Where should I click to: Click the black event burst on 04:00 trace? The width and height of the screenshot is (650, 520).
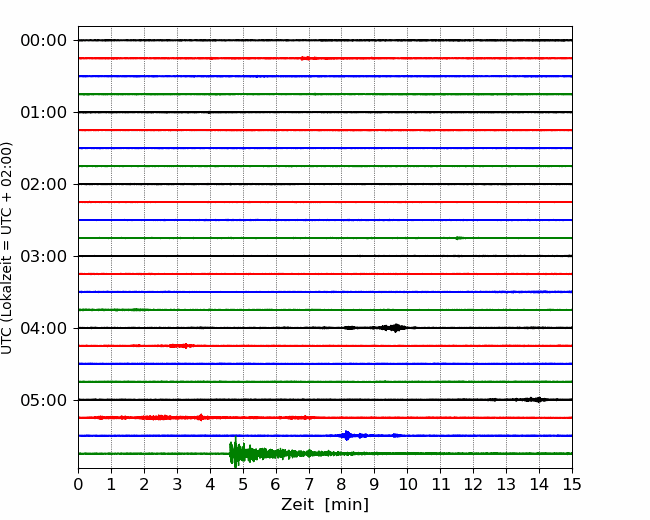point(395,328)
